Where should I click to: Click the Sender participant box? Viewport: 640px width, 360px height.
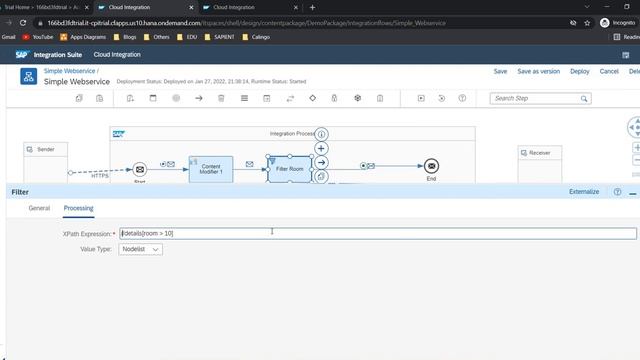46,163
